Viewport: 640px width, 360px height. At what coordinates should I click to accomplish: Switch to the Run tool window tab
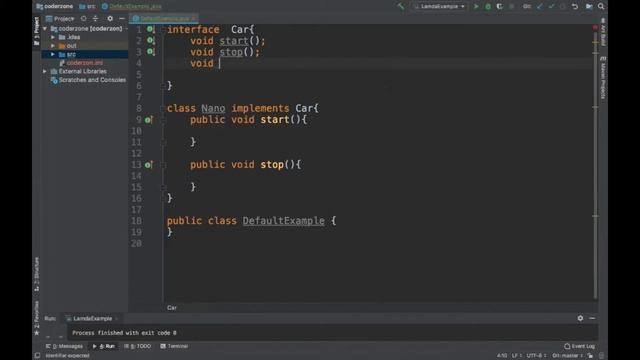click(x=104, y=346)
